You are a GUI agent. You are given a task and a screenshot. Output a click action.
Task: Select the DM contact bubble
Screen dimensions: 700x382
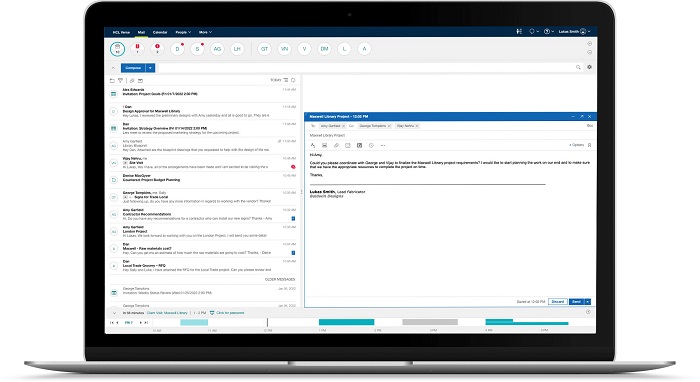click(x=325, y=49)
